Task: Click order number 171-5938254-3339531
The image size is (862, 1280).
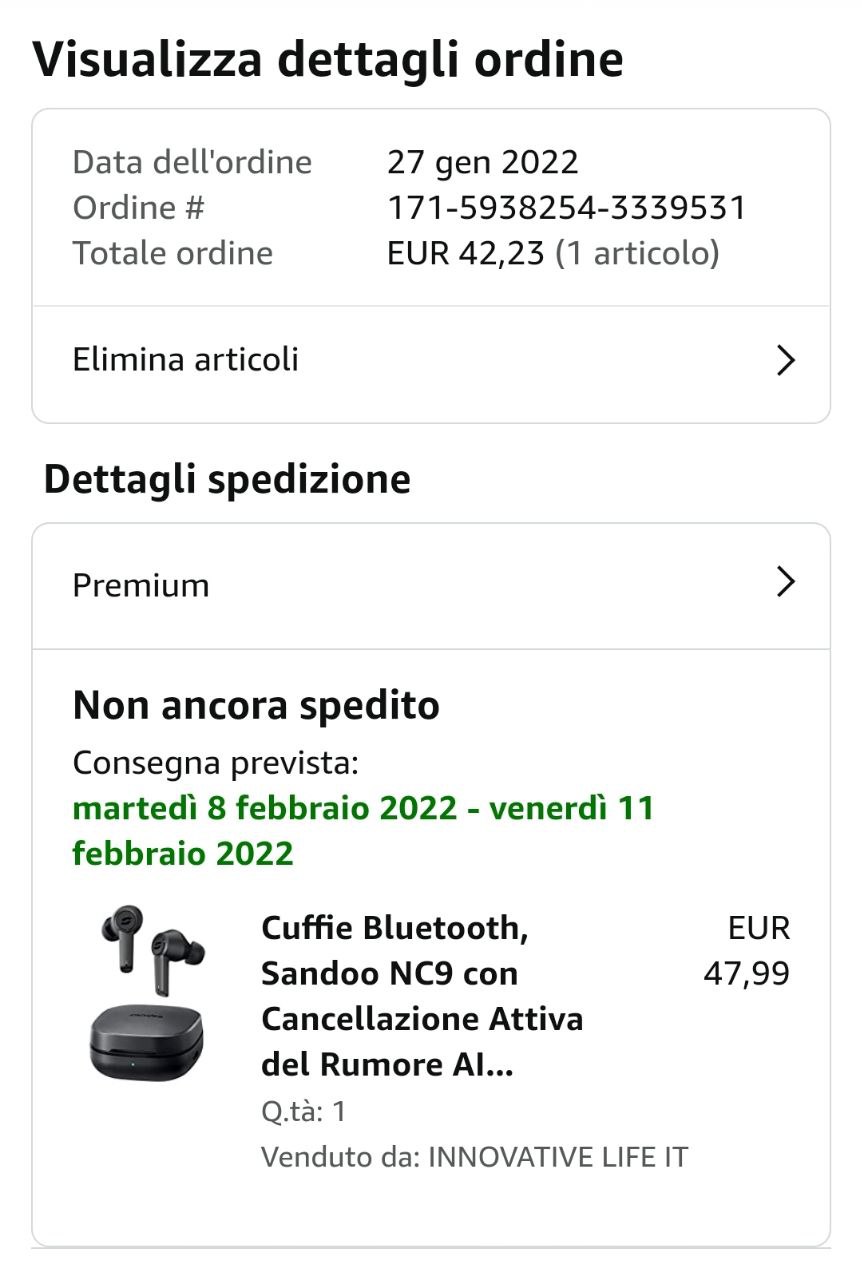Action: point(566,208)
